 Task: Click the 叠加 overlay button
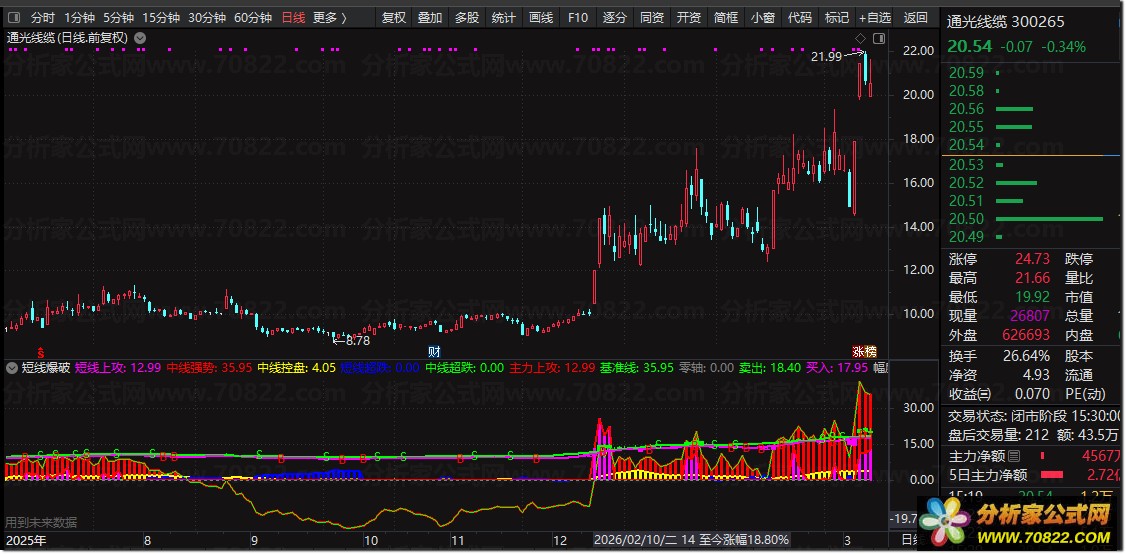pos(430,17)
